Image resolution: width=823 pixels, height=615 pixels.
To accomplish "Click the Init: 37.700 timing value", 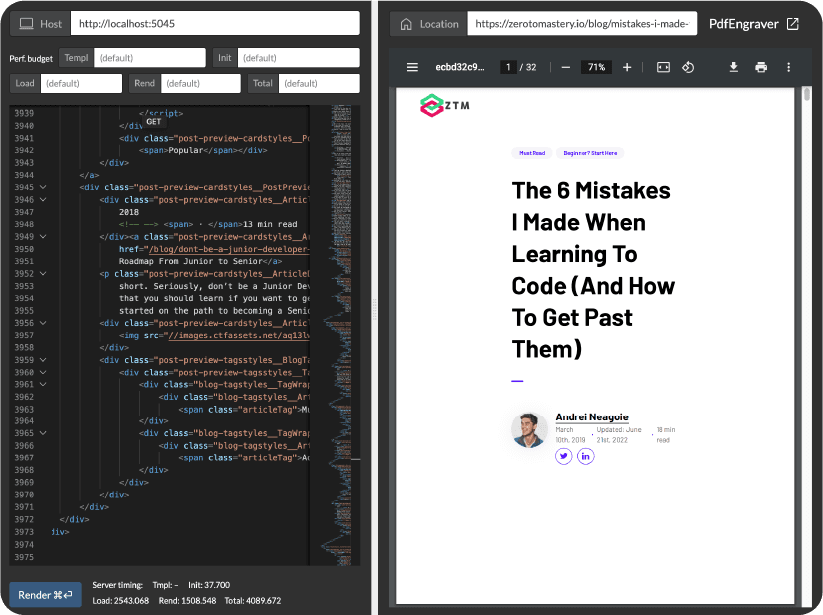I will point(209,585).
